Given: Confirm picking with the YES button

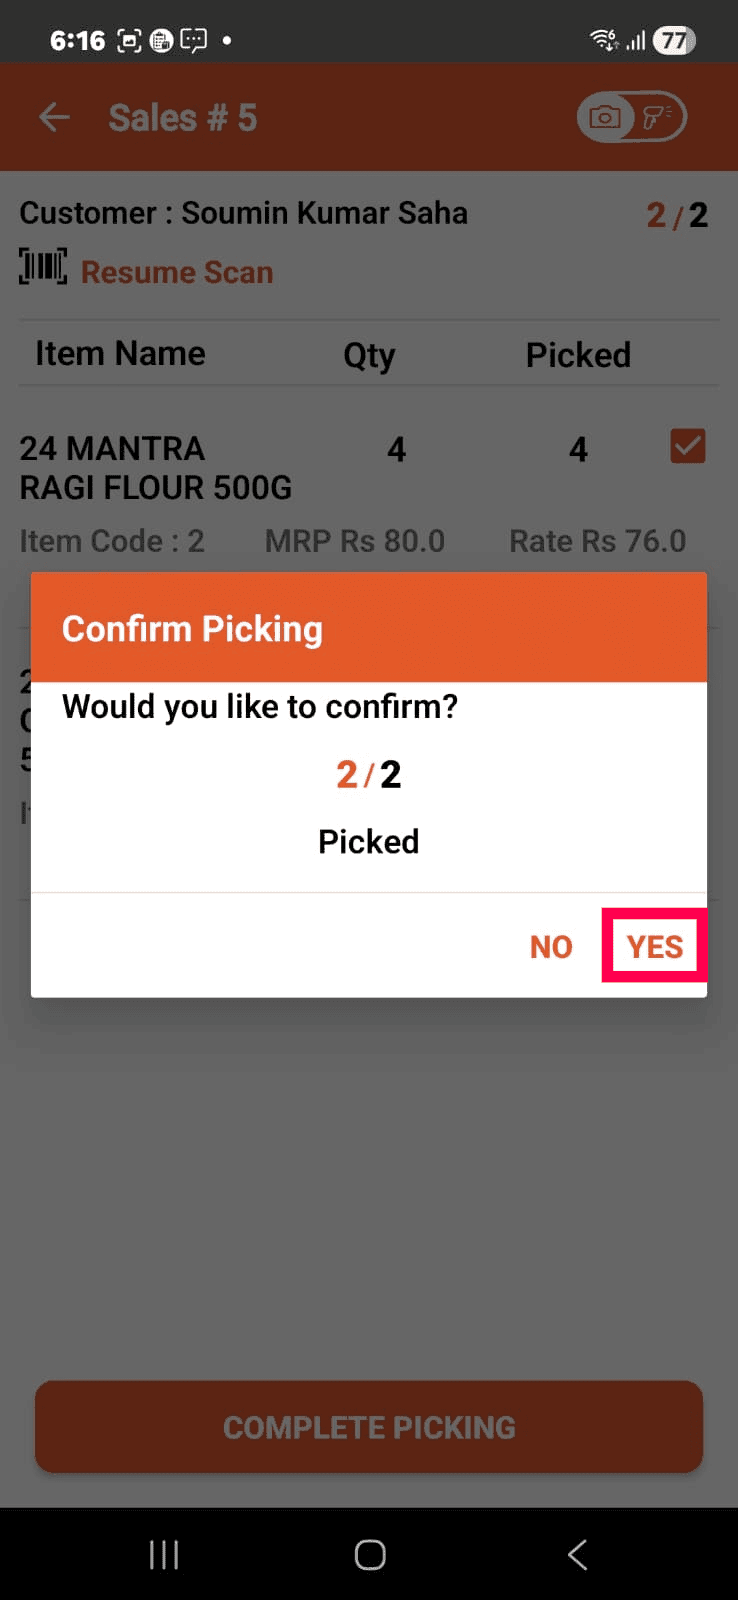Looking at the screenshot, I should (655, 946).
